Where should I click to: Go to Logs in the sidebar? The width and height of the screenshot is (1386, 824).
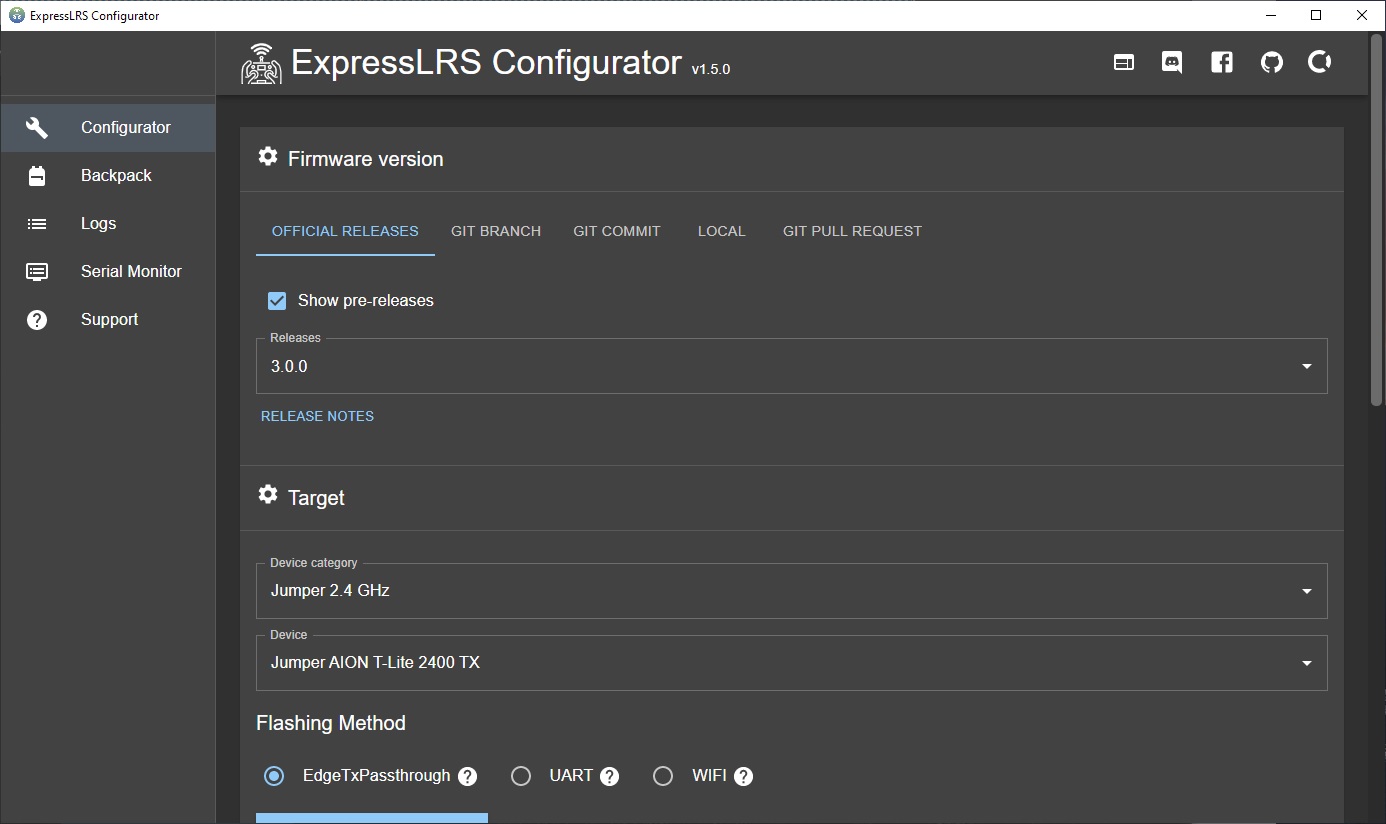107,224
